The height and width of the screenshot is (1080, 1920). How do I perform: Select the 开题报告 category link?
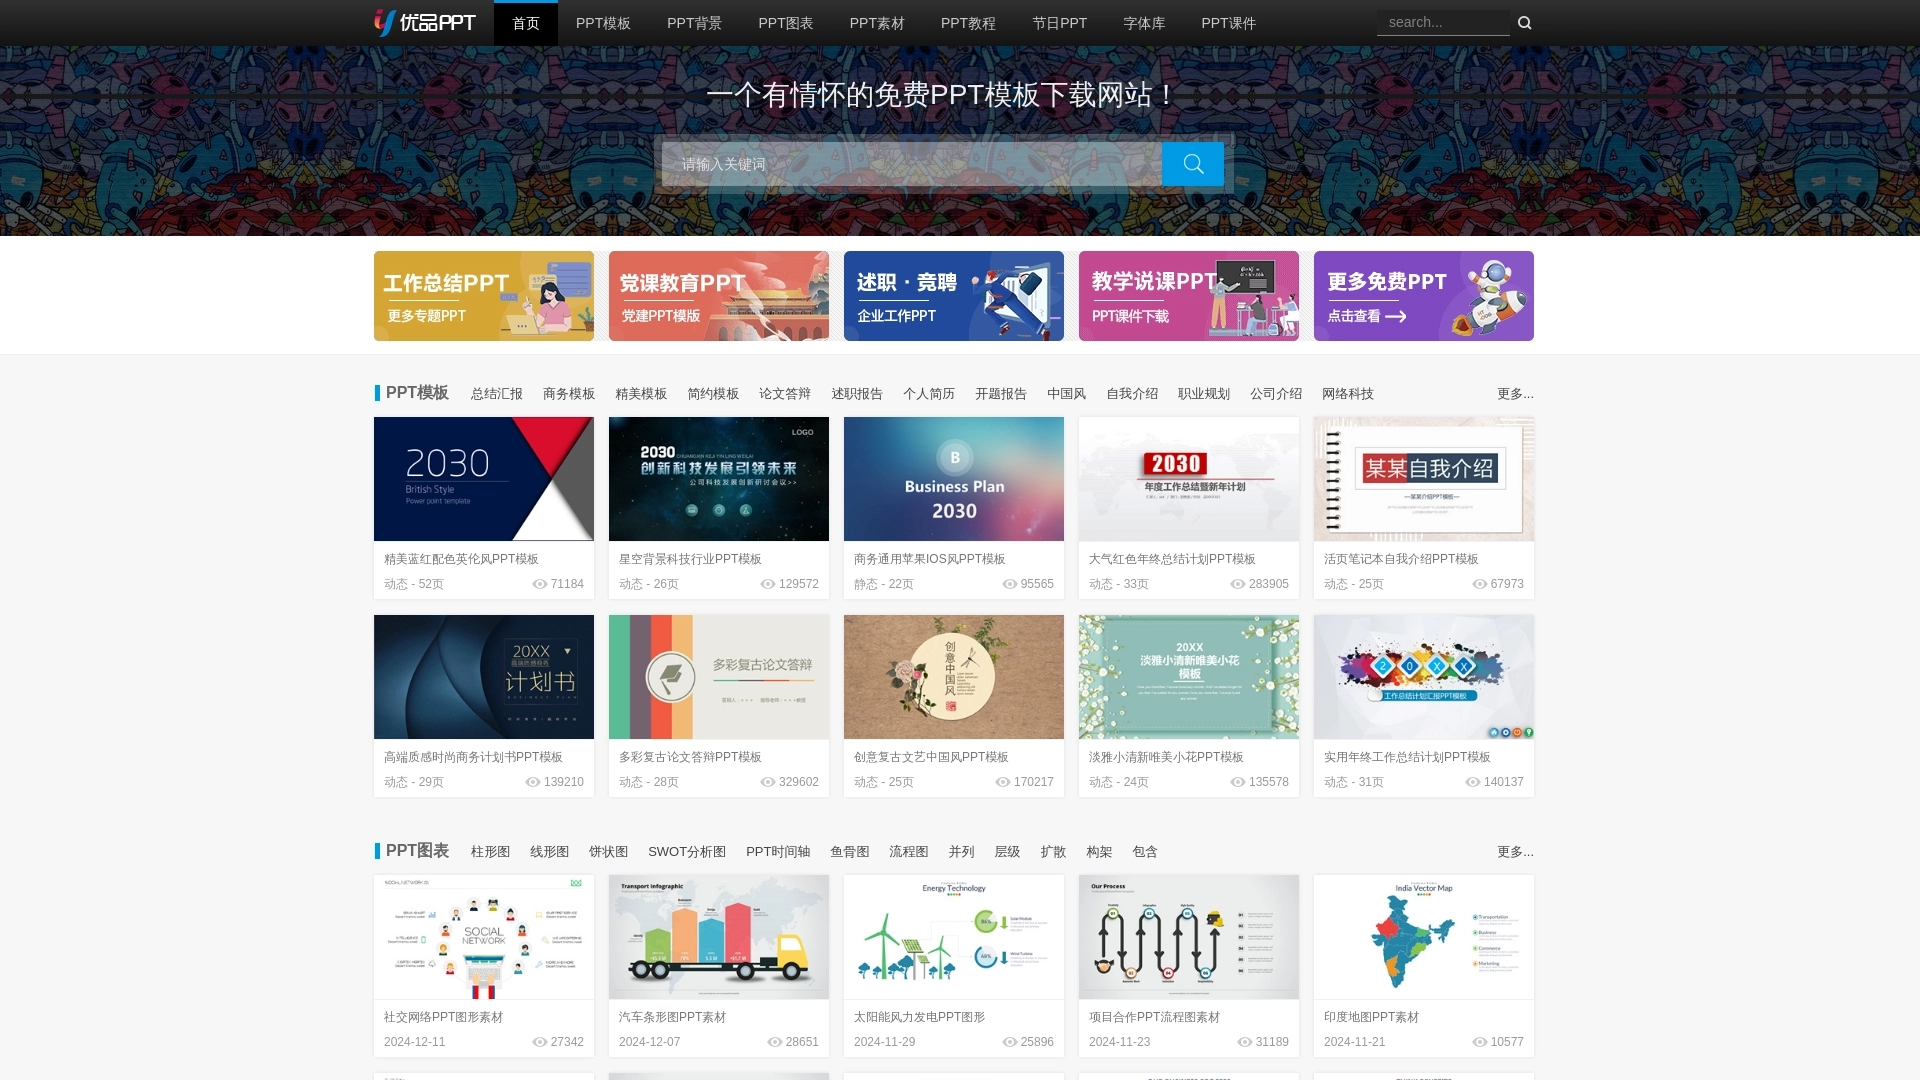1001,394
